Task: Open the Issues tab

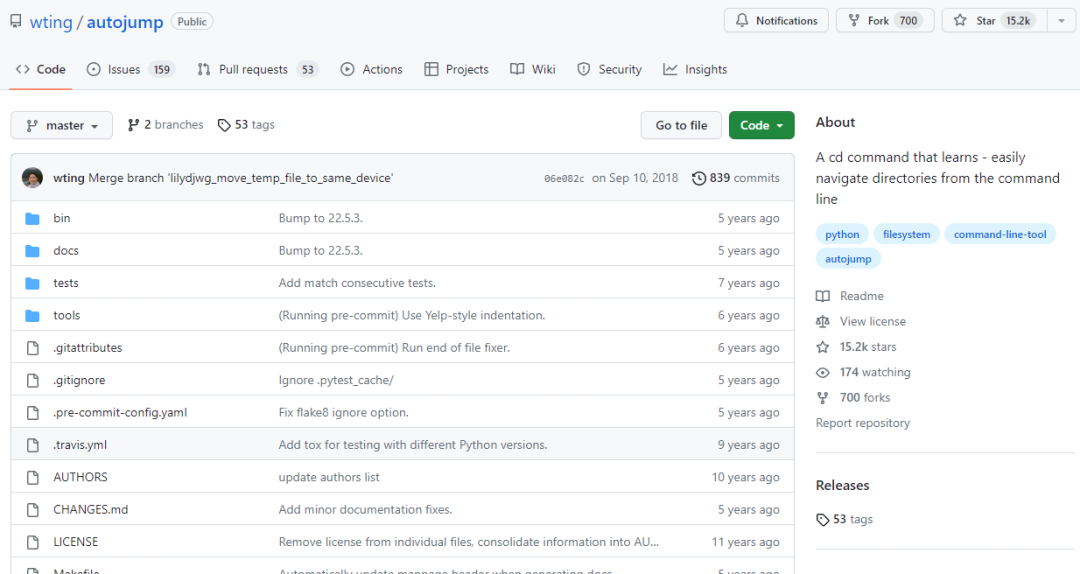Action: point(131,70)
